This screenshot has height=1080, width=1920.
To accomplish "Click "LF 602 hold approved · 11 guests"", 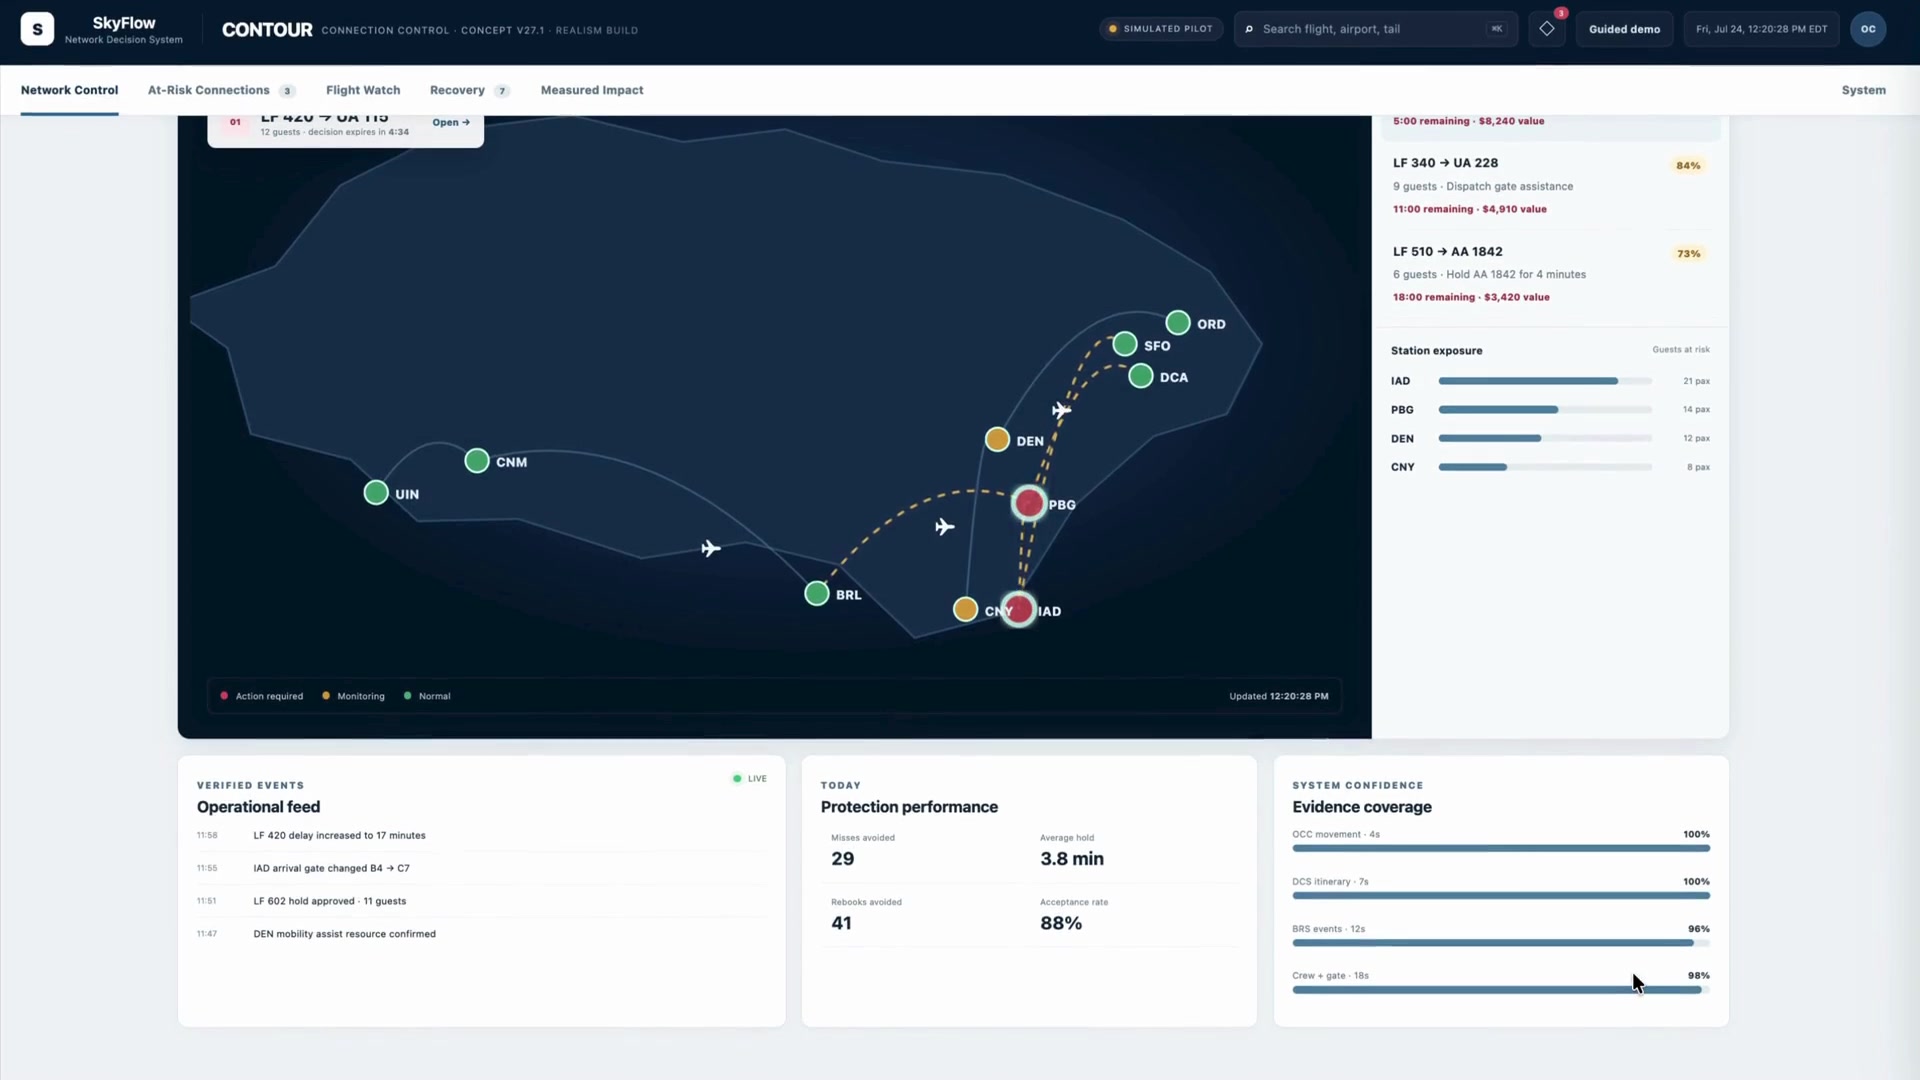I will click(329, 901).
